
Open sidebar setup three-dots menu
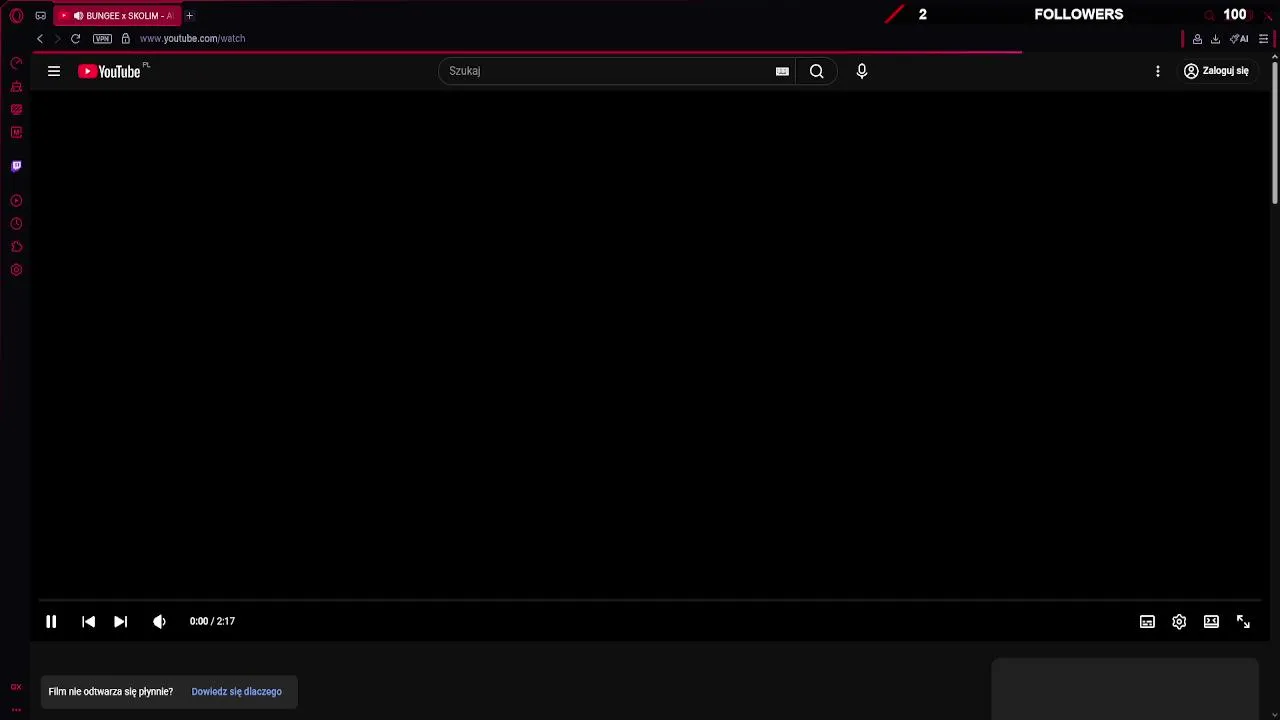(16, 709)
